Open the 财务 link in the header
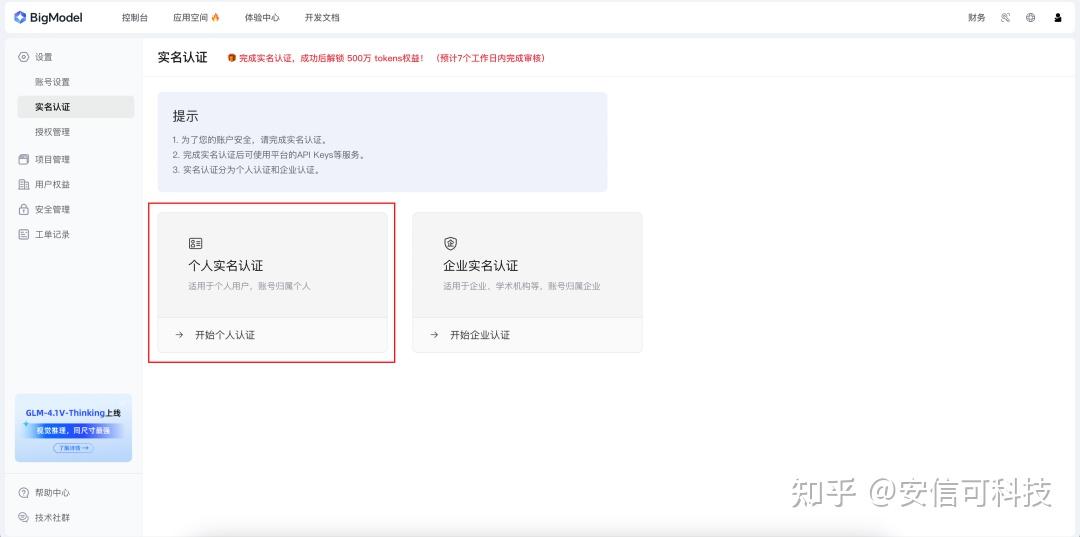1080x537 pixels. [977, 18]
